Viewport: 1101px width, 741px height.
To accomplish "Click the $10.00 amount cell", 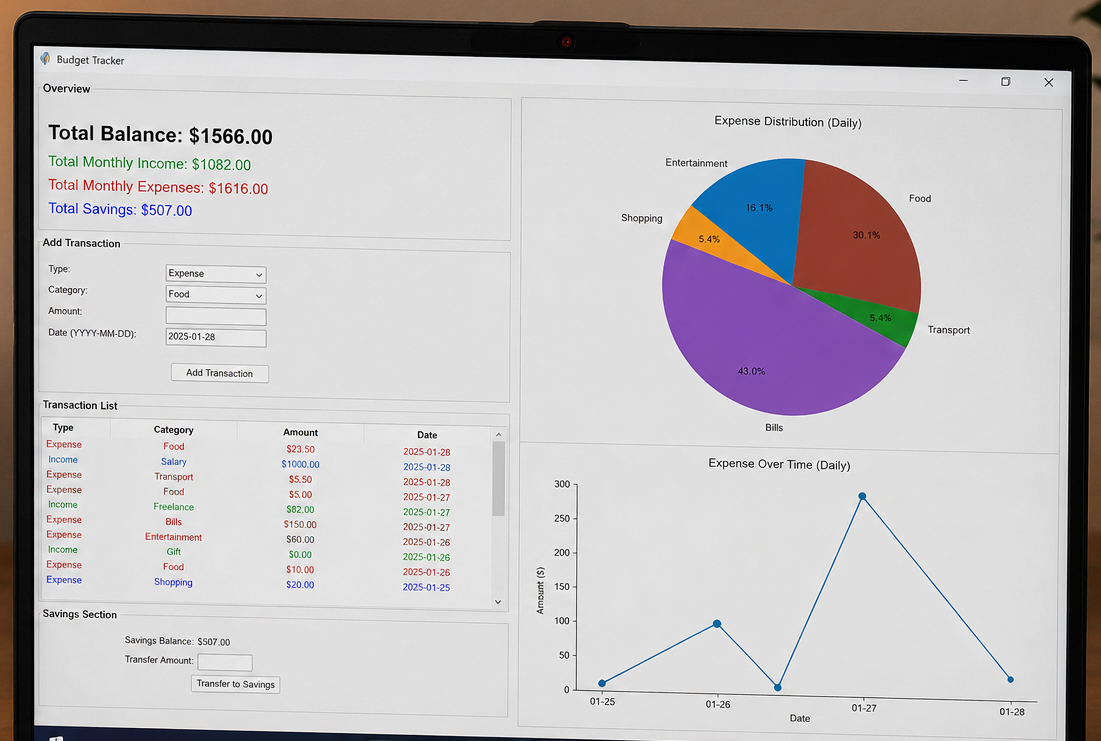I will (x=301, y=570).
